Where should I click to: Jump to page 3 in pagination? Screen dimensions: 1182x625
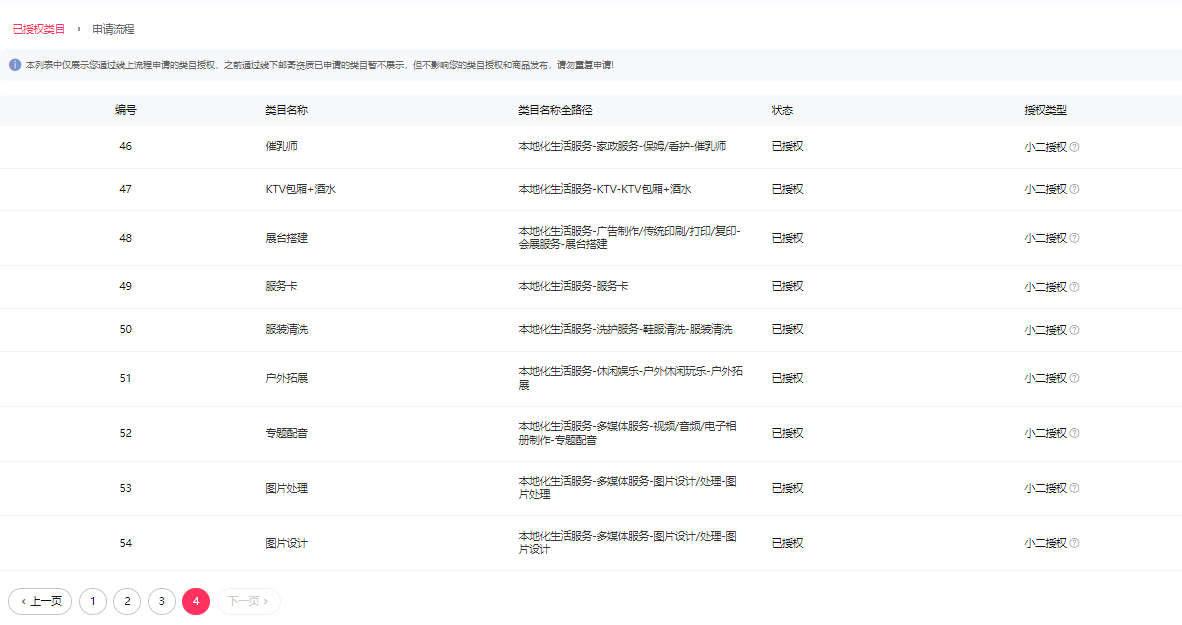tap(162, 601)
